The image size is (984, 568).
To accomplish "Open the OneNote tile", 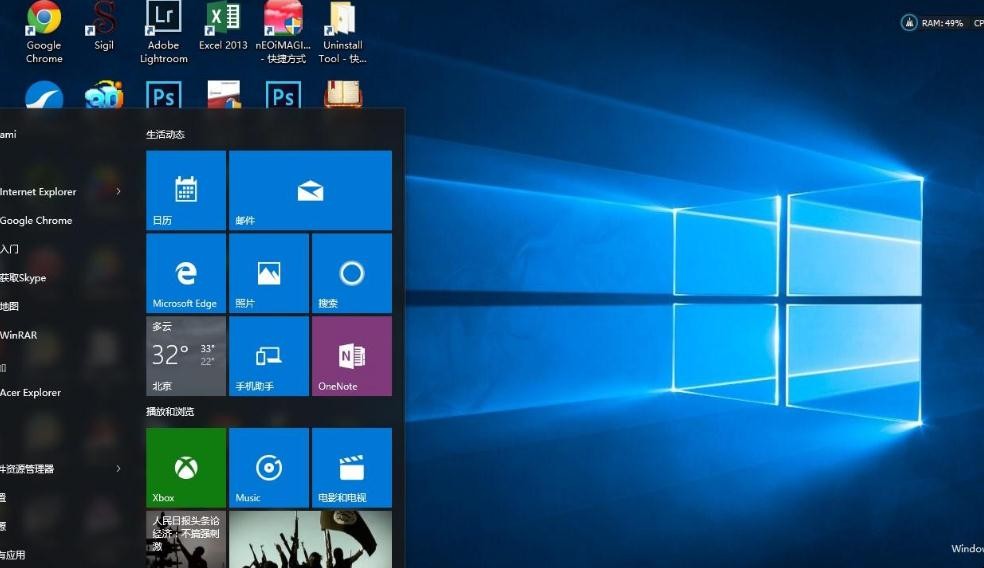I will point(352,356).
